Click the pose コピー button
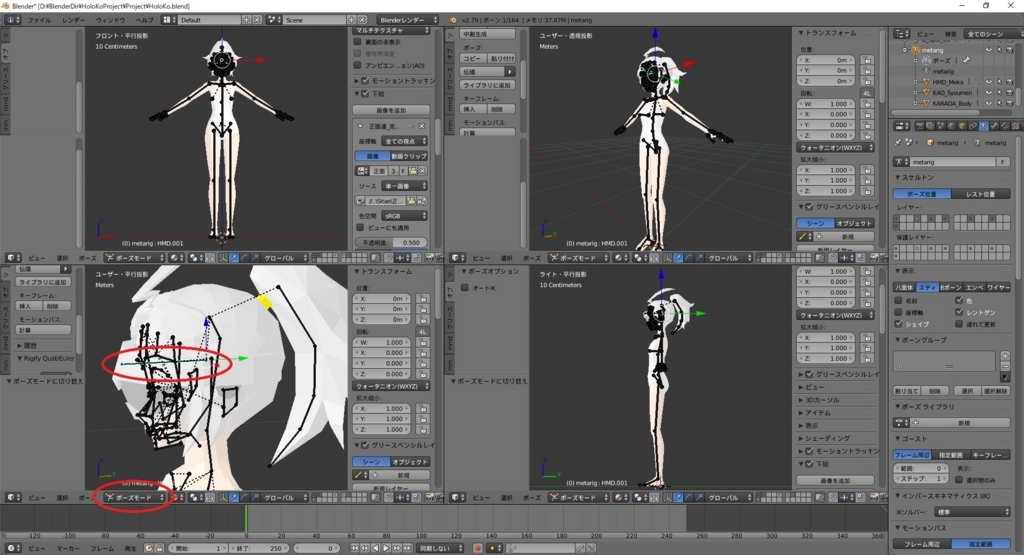Viewport: 1024px width, 555px height. (x=472, y=58)
